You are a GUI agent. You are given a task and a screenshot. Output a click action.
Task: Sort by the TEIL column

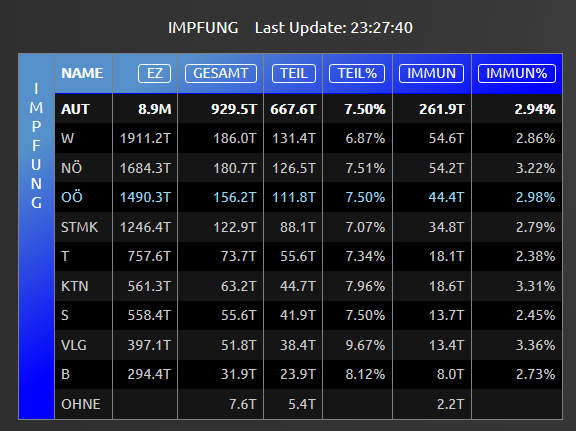pyautogui.click(x=294, y=73)
